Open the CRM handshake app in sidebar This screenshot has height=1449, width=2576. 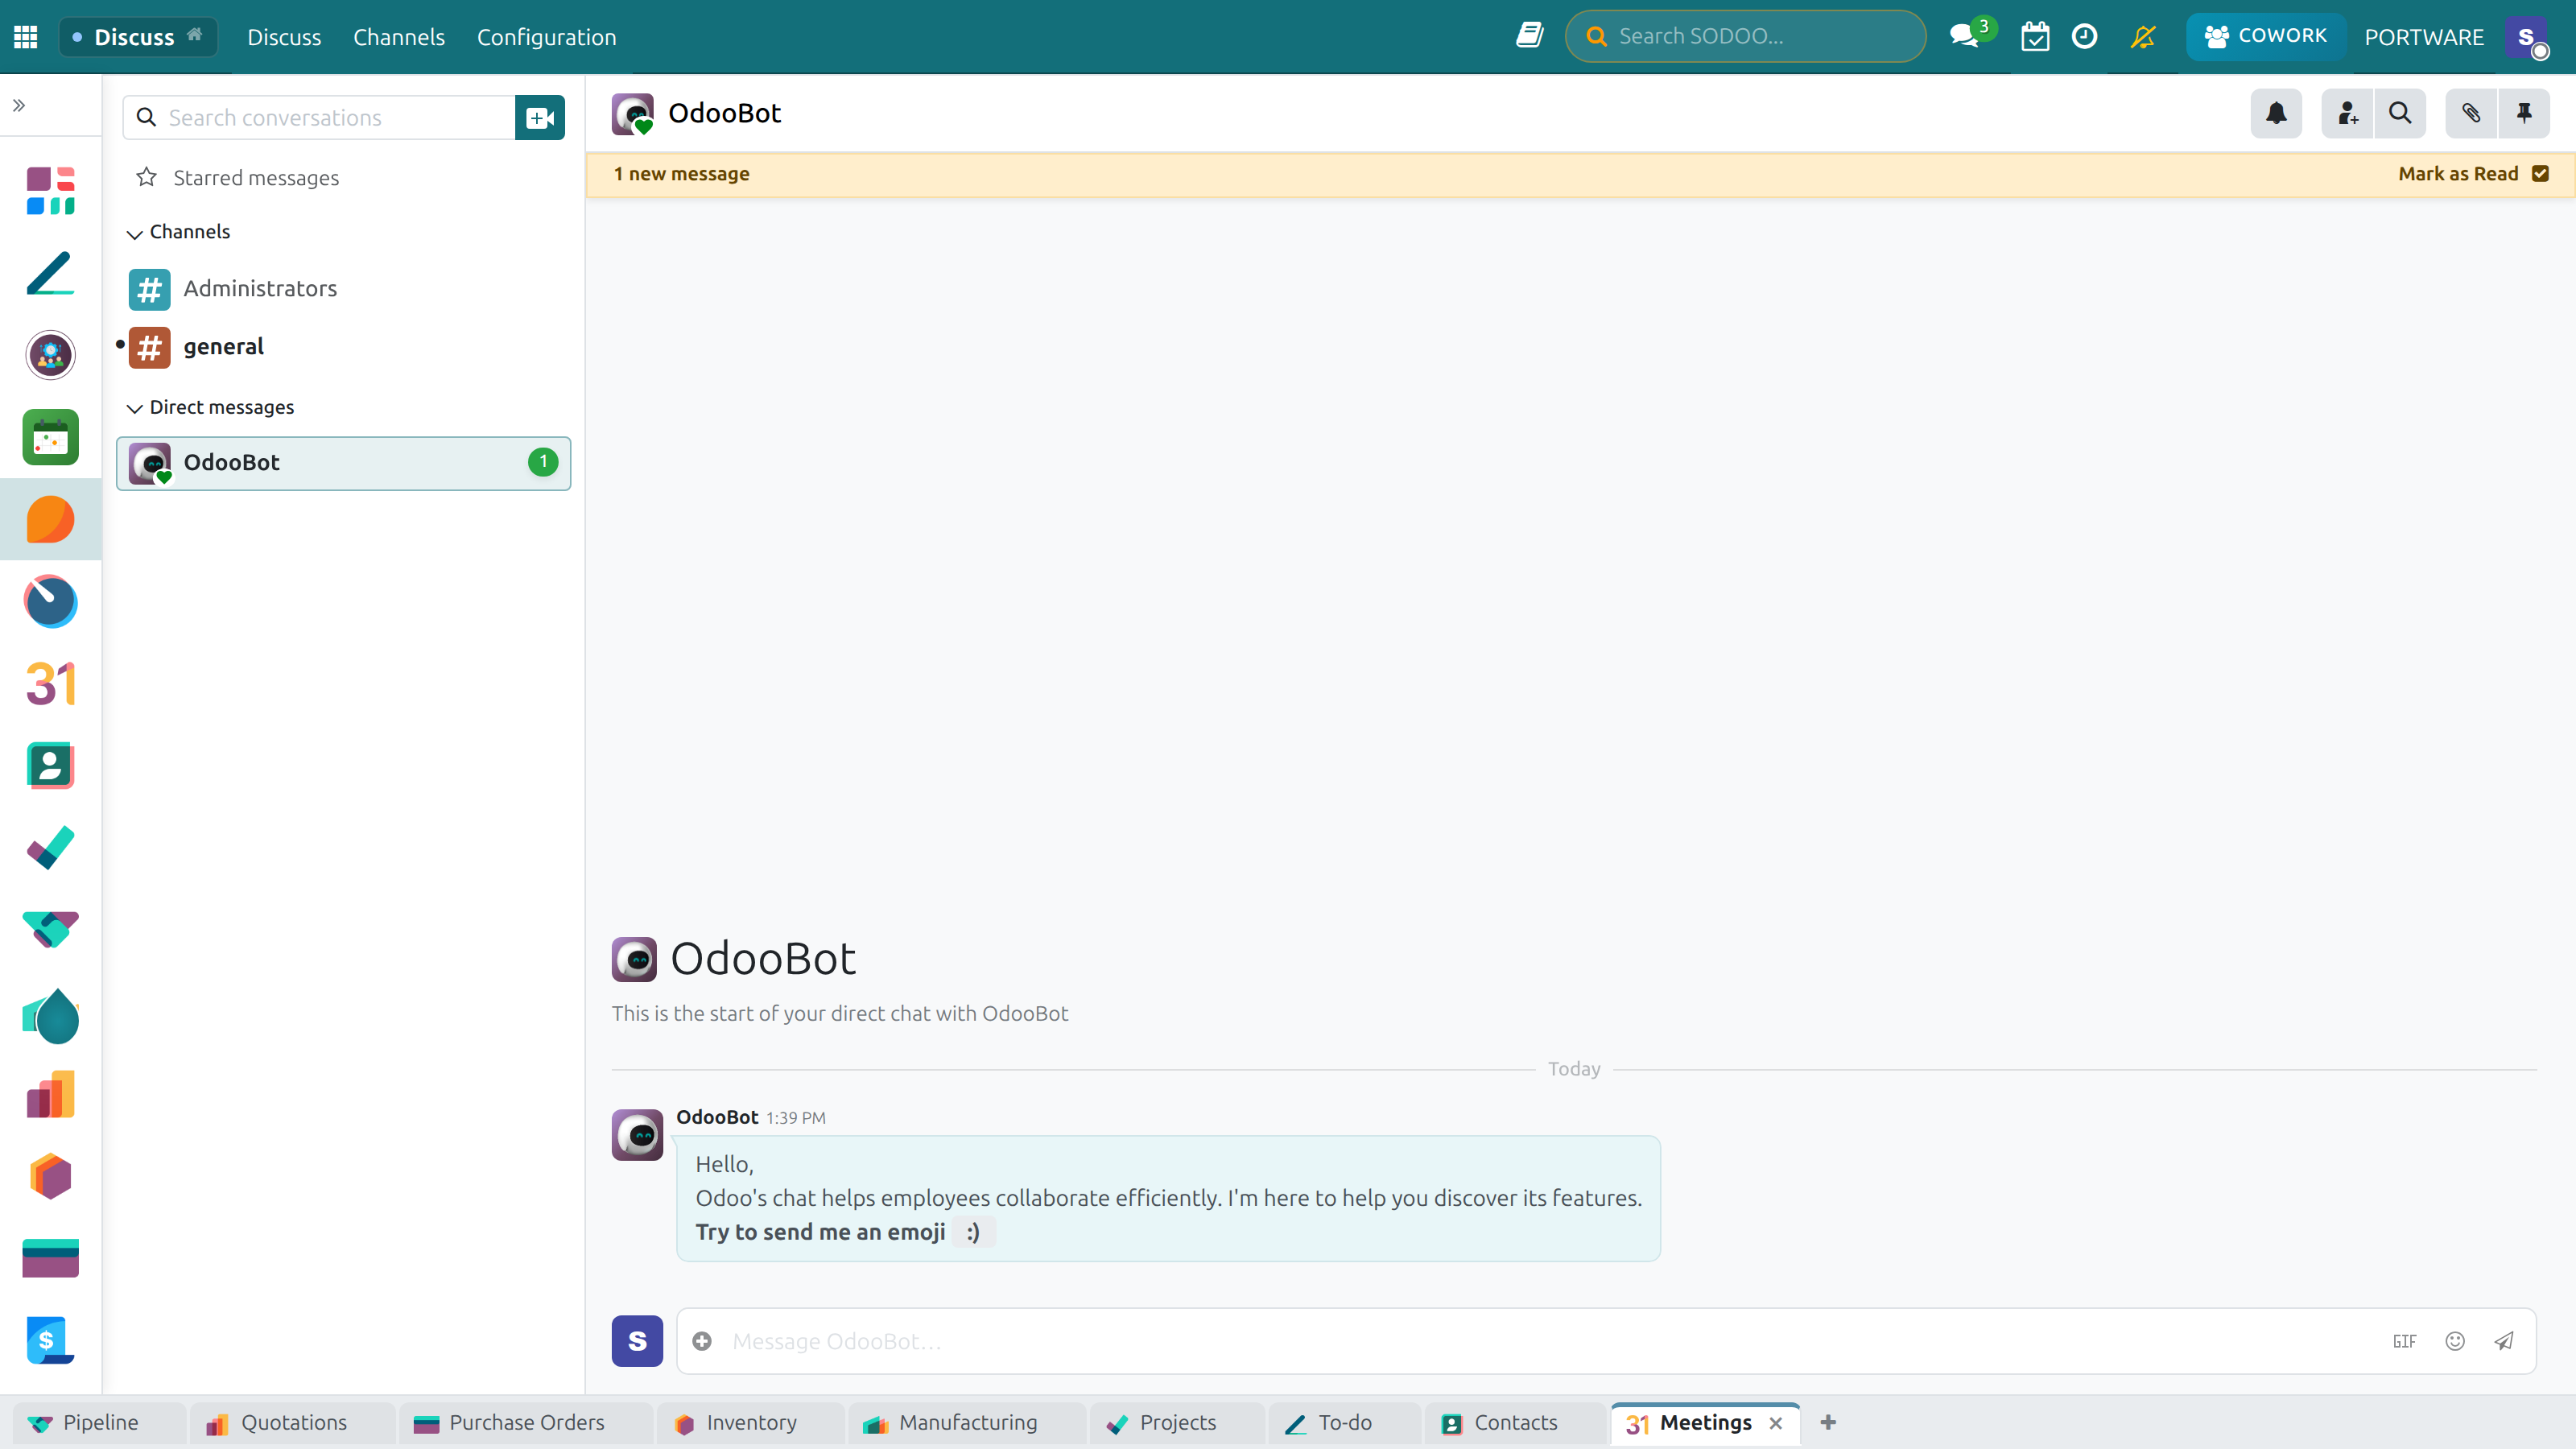pyautogui.click(x=50, y=930)
